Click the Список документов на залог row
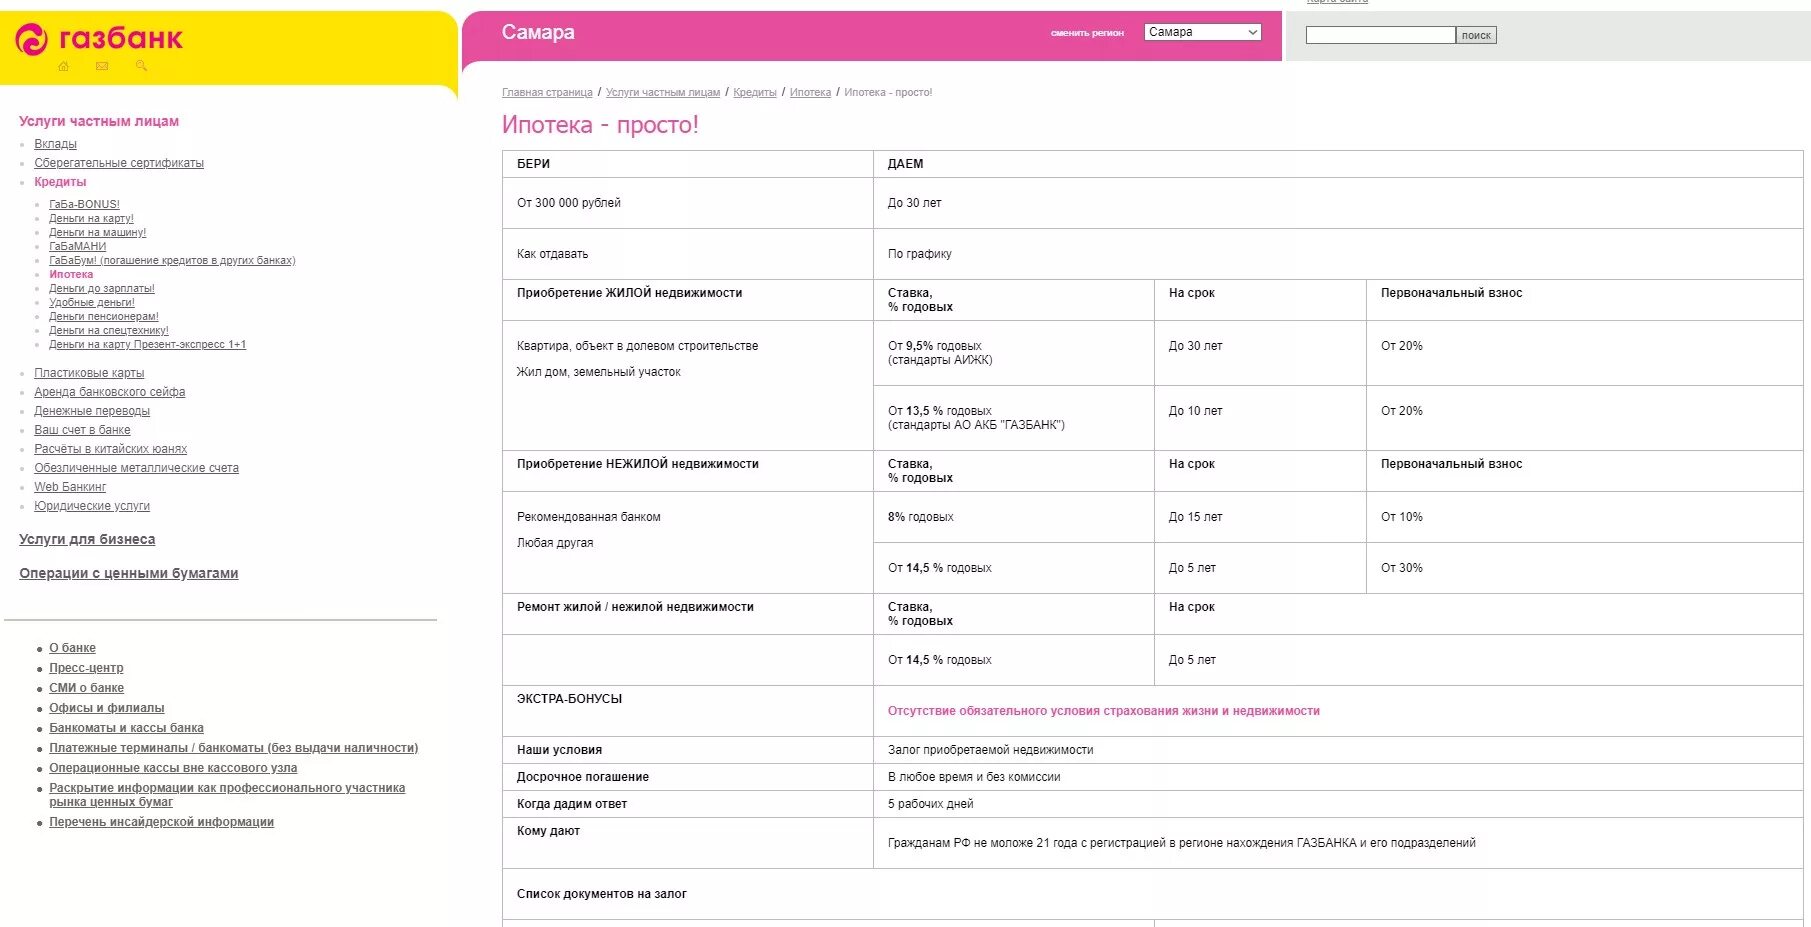The height and width of the screenshot is (927, 1811). [x=1152, y=894]
